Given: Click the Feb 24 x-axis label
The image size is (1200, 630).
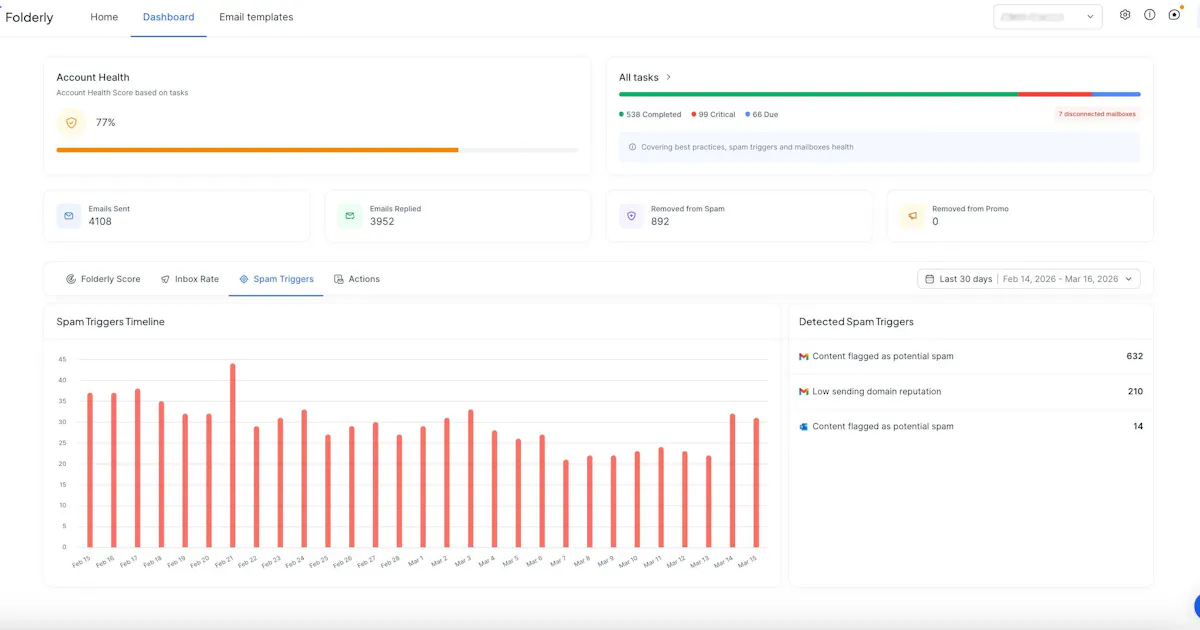Looking at the screenshot, I should pyautogui.click(x=295, y=562).
